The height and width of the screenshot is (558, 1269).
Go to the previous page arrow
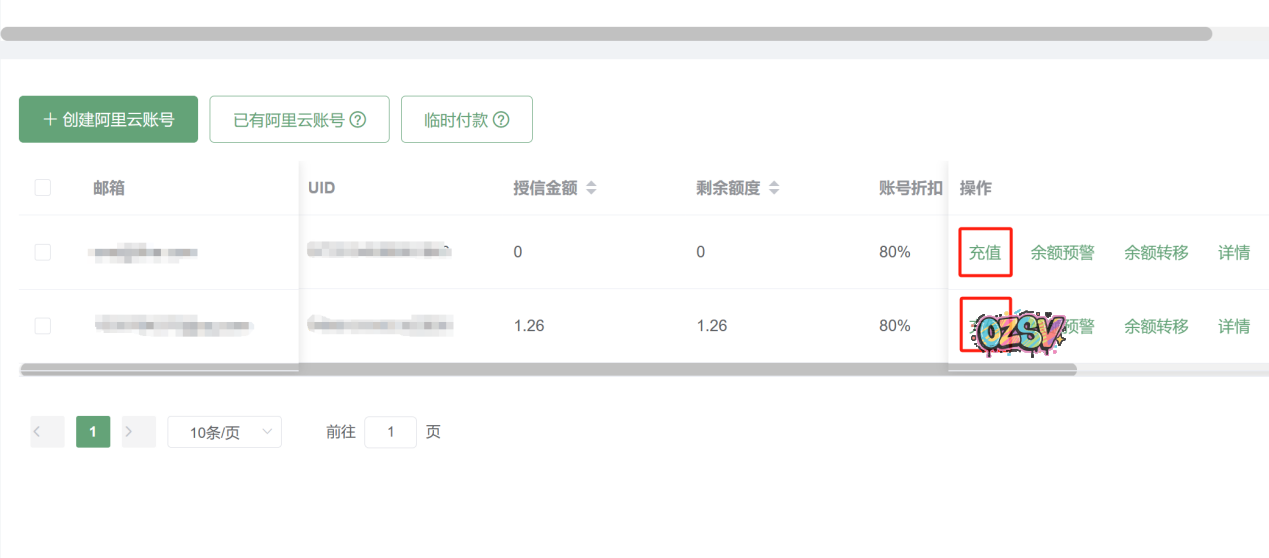(47, 432)
